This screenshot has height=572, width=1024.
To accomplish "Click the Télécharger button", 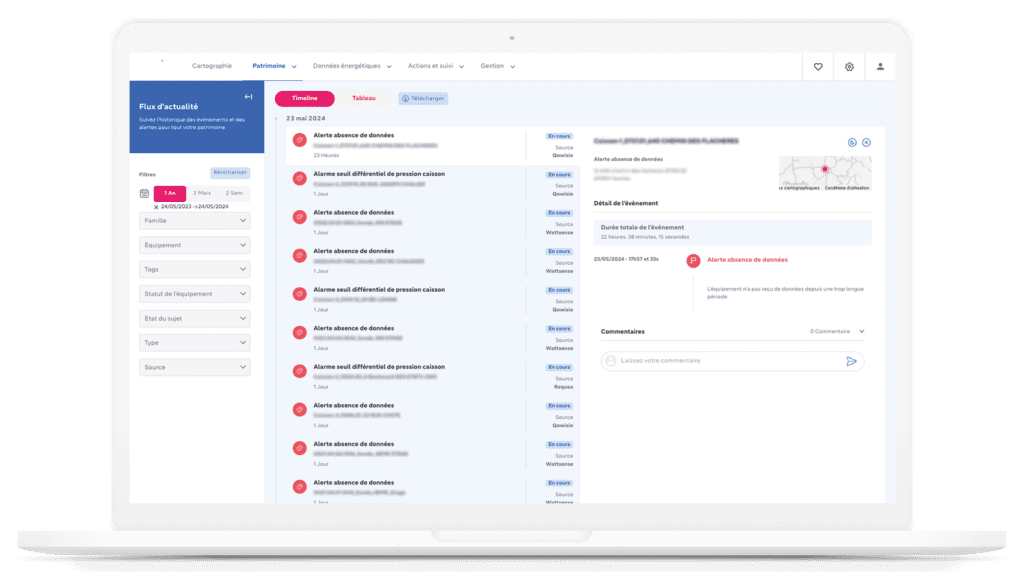I will [423, 99].
